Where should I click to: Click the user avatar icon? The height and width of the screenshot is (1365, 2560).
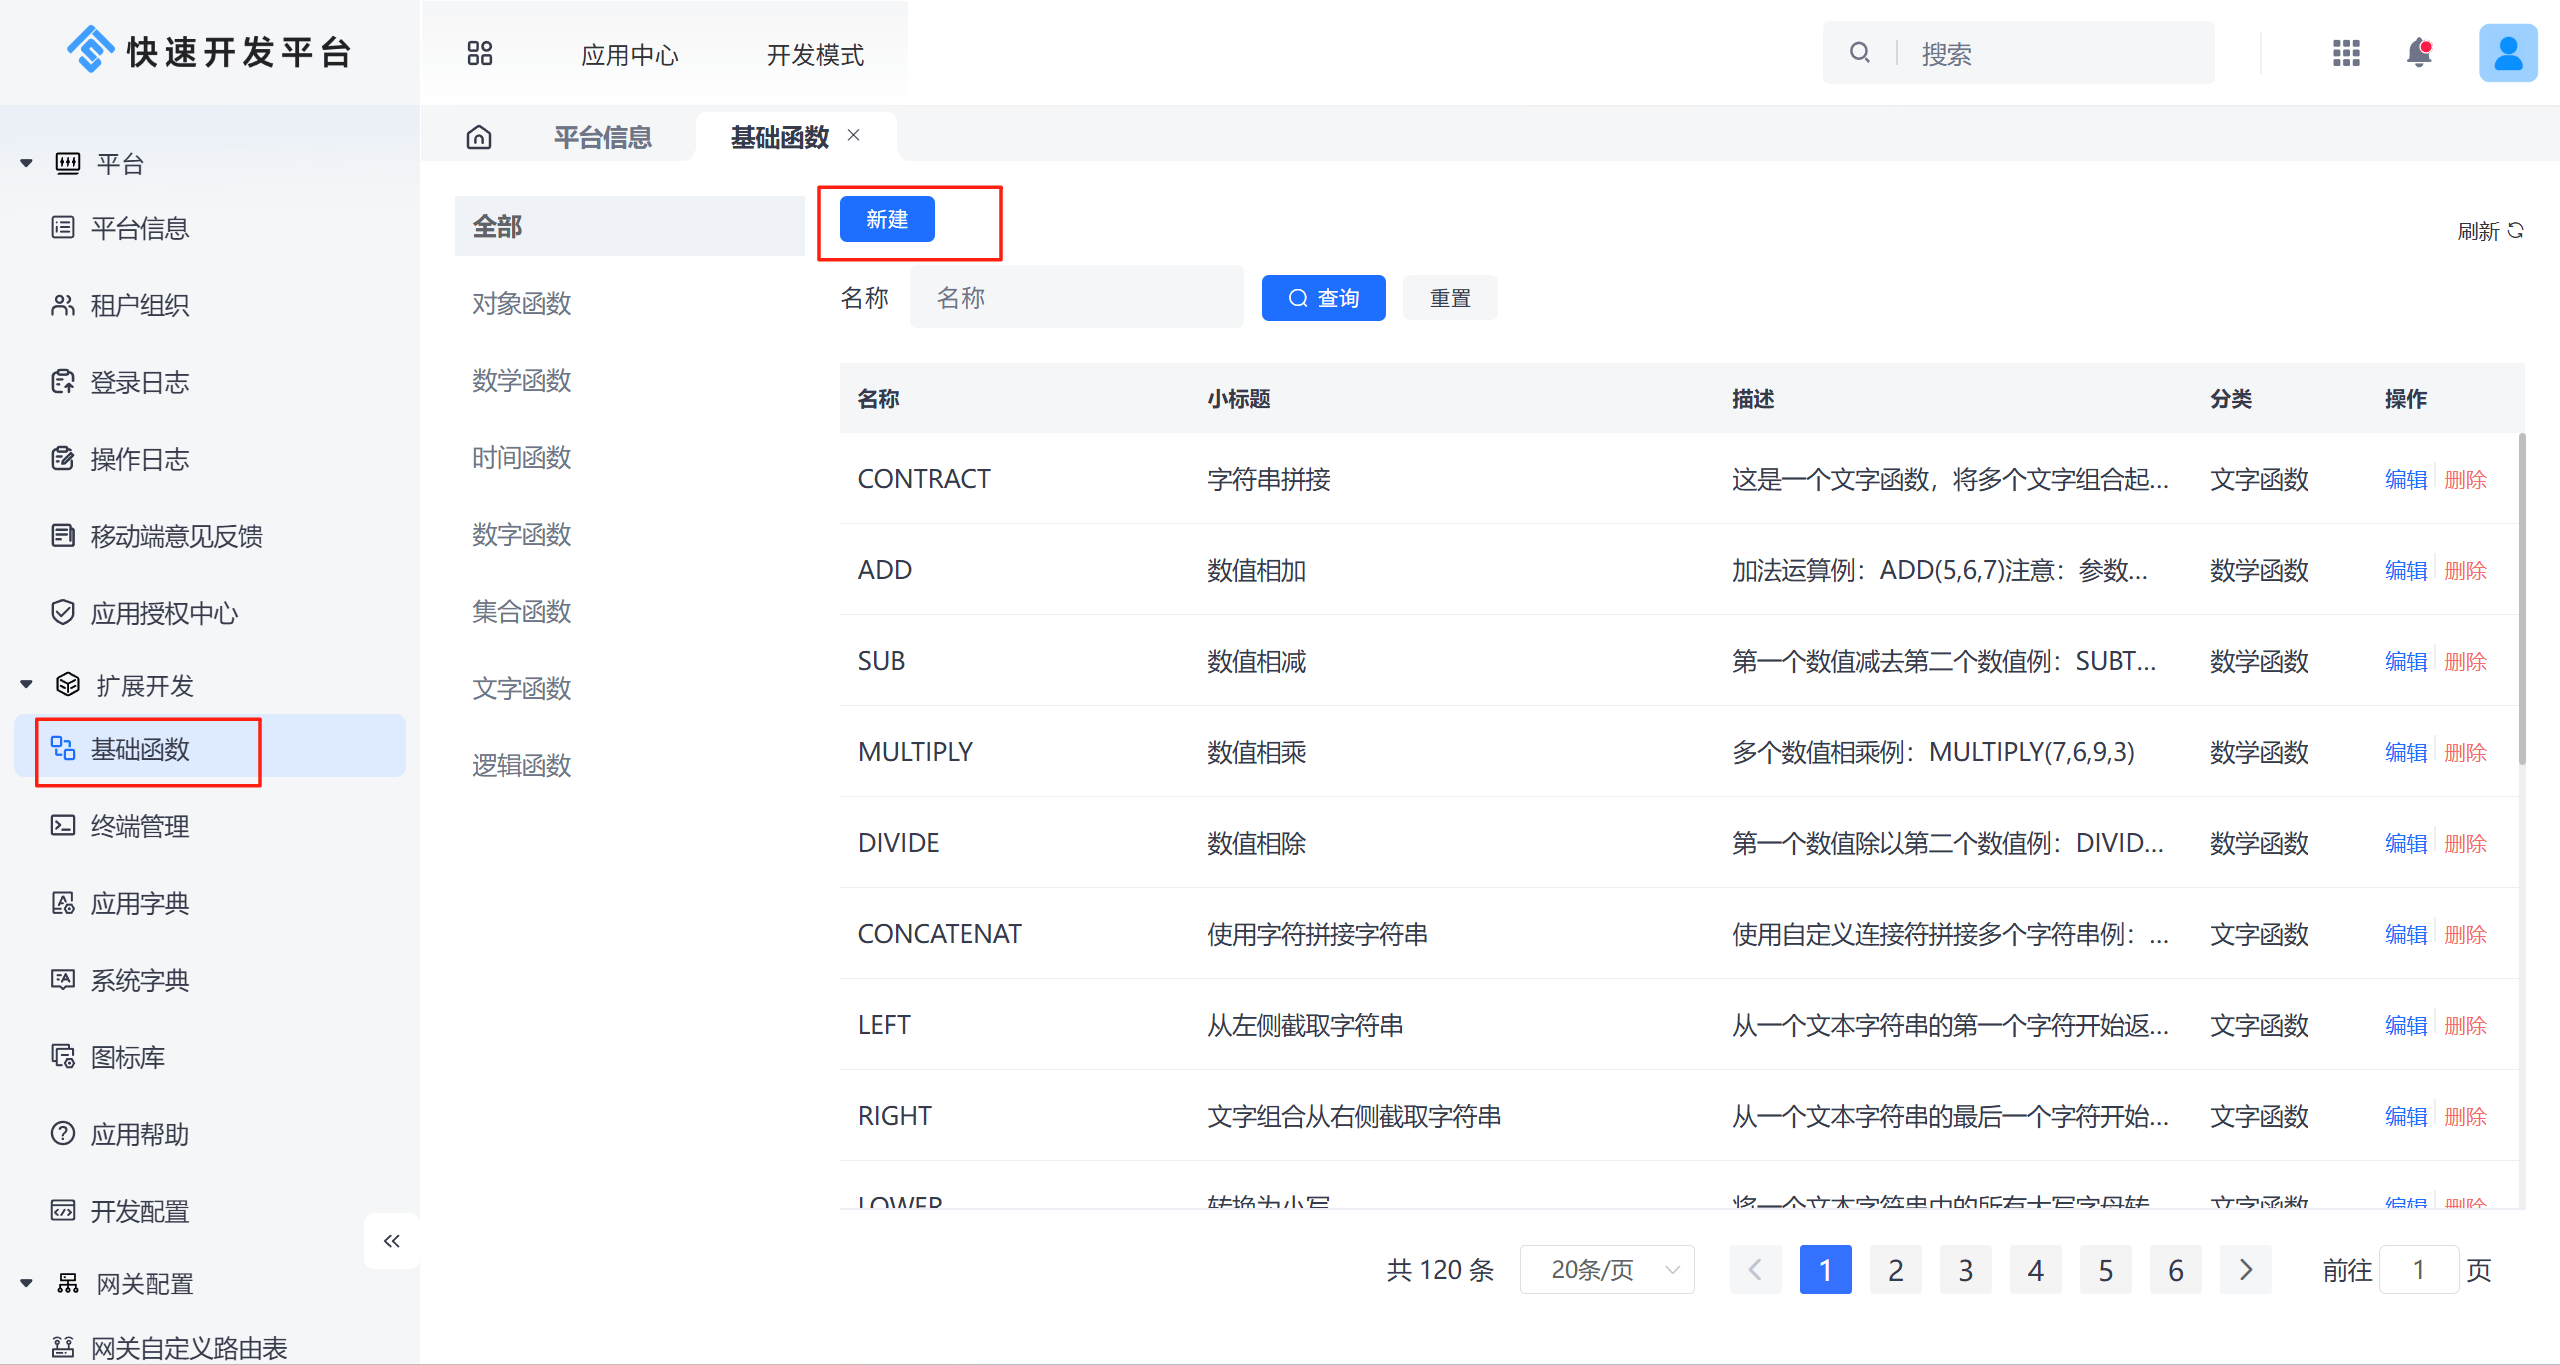point(2507,52)
